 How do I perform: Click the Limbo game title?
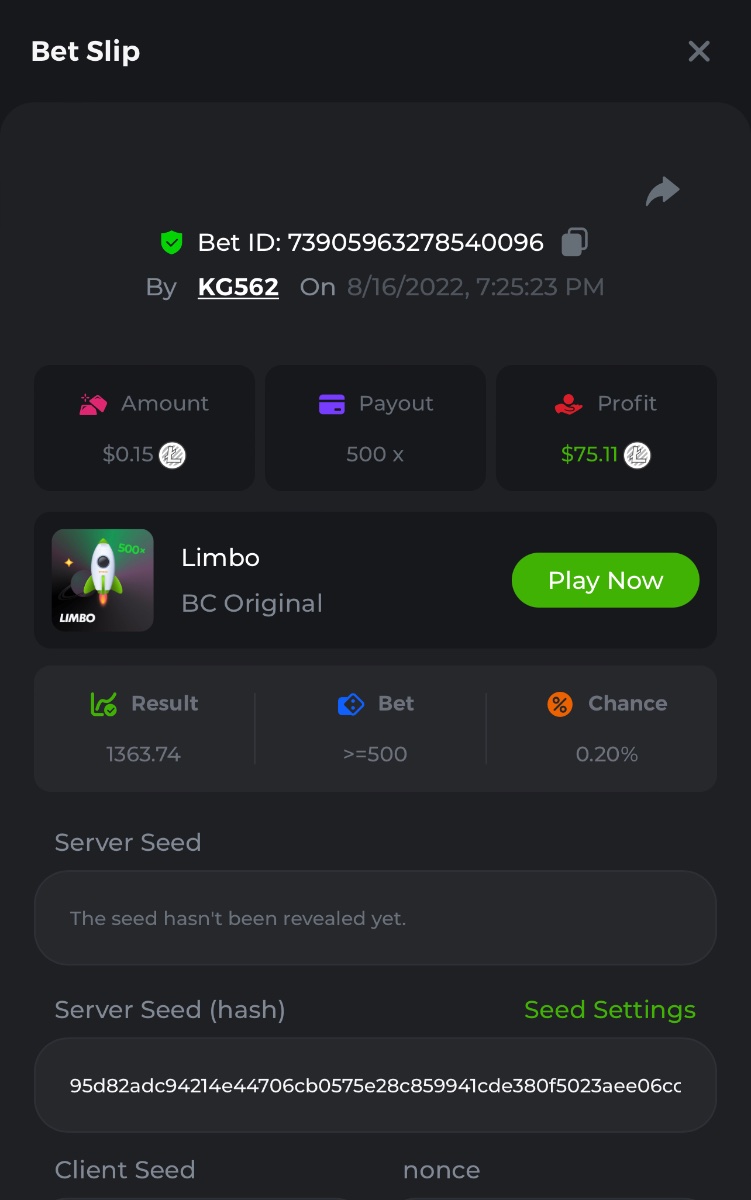[x=220, y=558]
